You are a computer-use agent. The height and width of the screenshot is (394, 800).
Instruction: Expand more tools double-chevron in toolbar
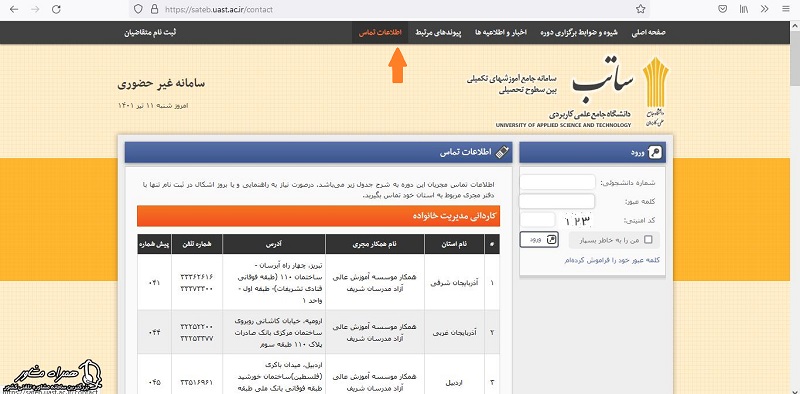coord(764,9)
